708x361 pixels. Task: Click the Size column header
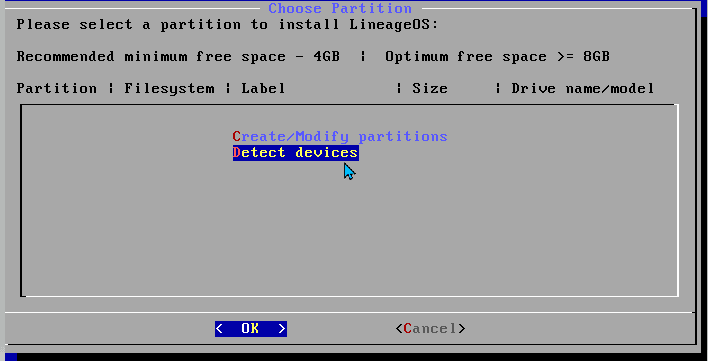pyautogui.click(x=430, y=88)
